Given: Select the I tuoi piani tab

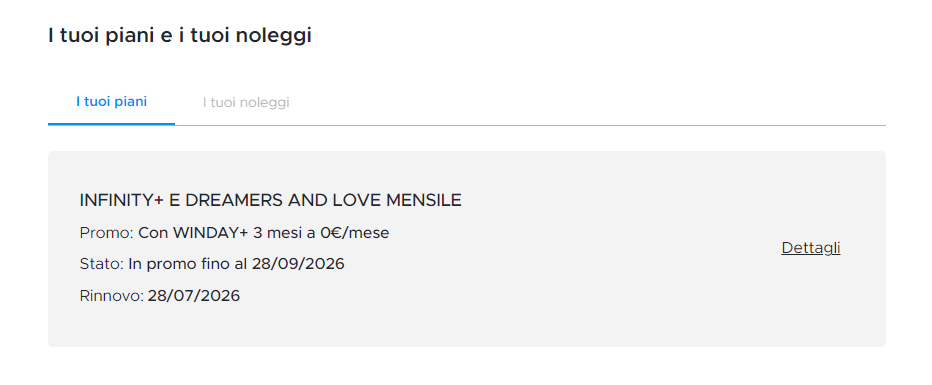Looking at the screenshot, I should pos(111,102).
